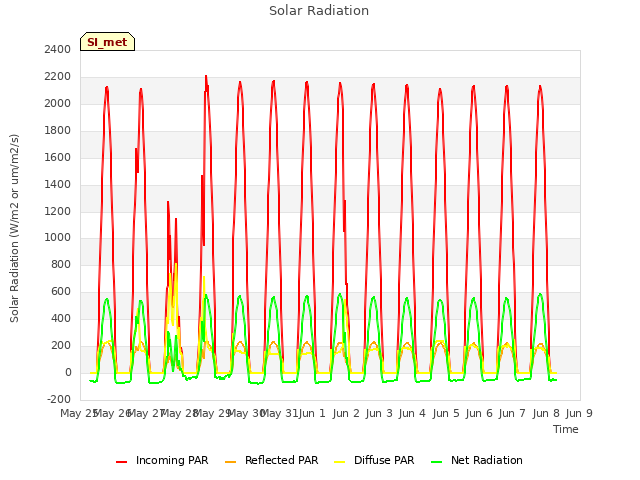
Task: Click the Jun 9 x-axis tick label
Action: coord(579,413)
